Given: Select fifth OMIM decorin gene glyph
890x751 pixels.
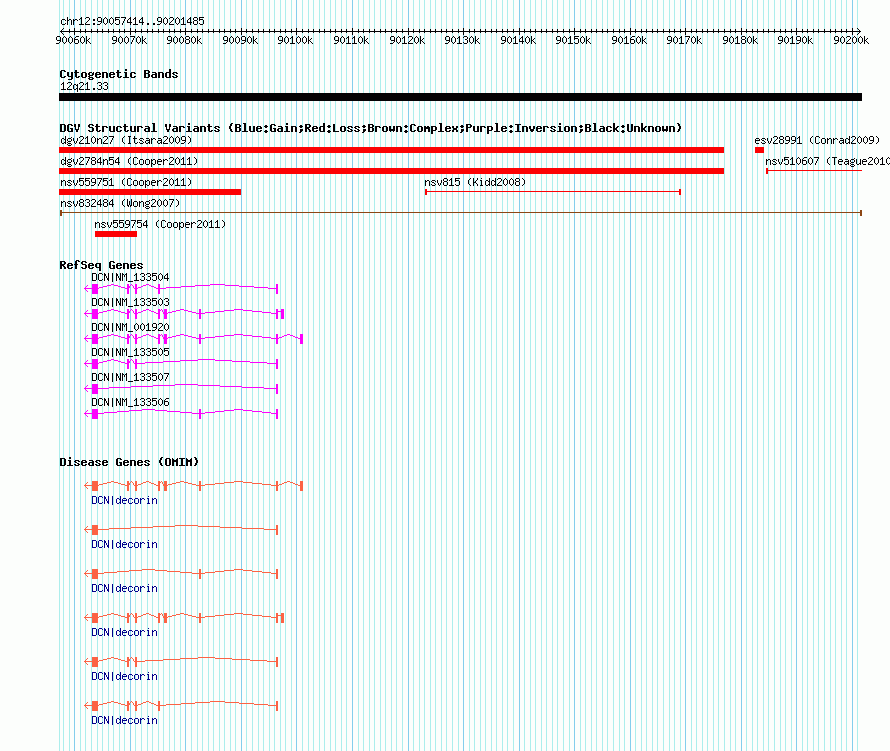Looking at the screenshot, I should (181, 662).
